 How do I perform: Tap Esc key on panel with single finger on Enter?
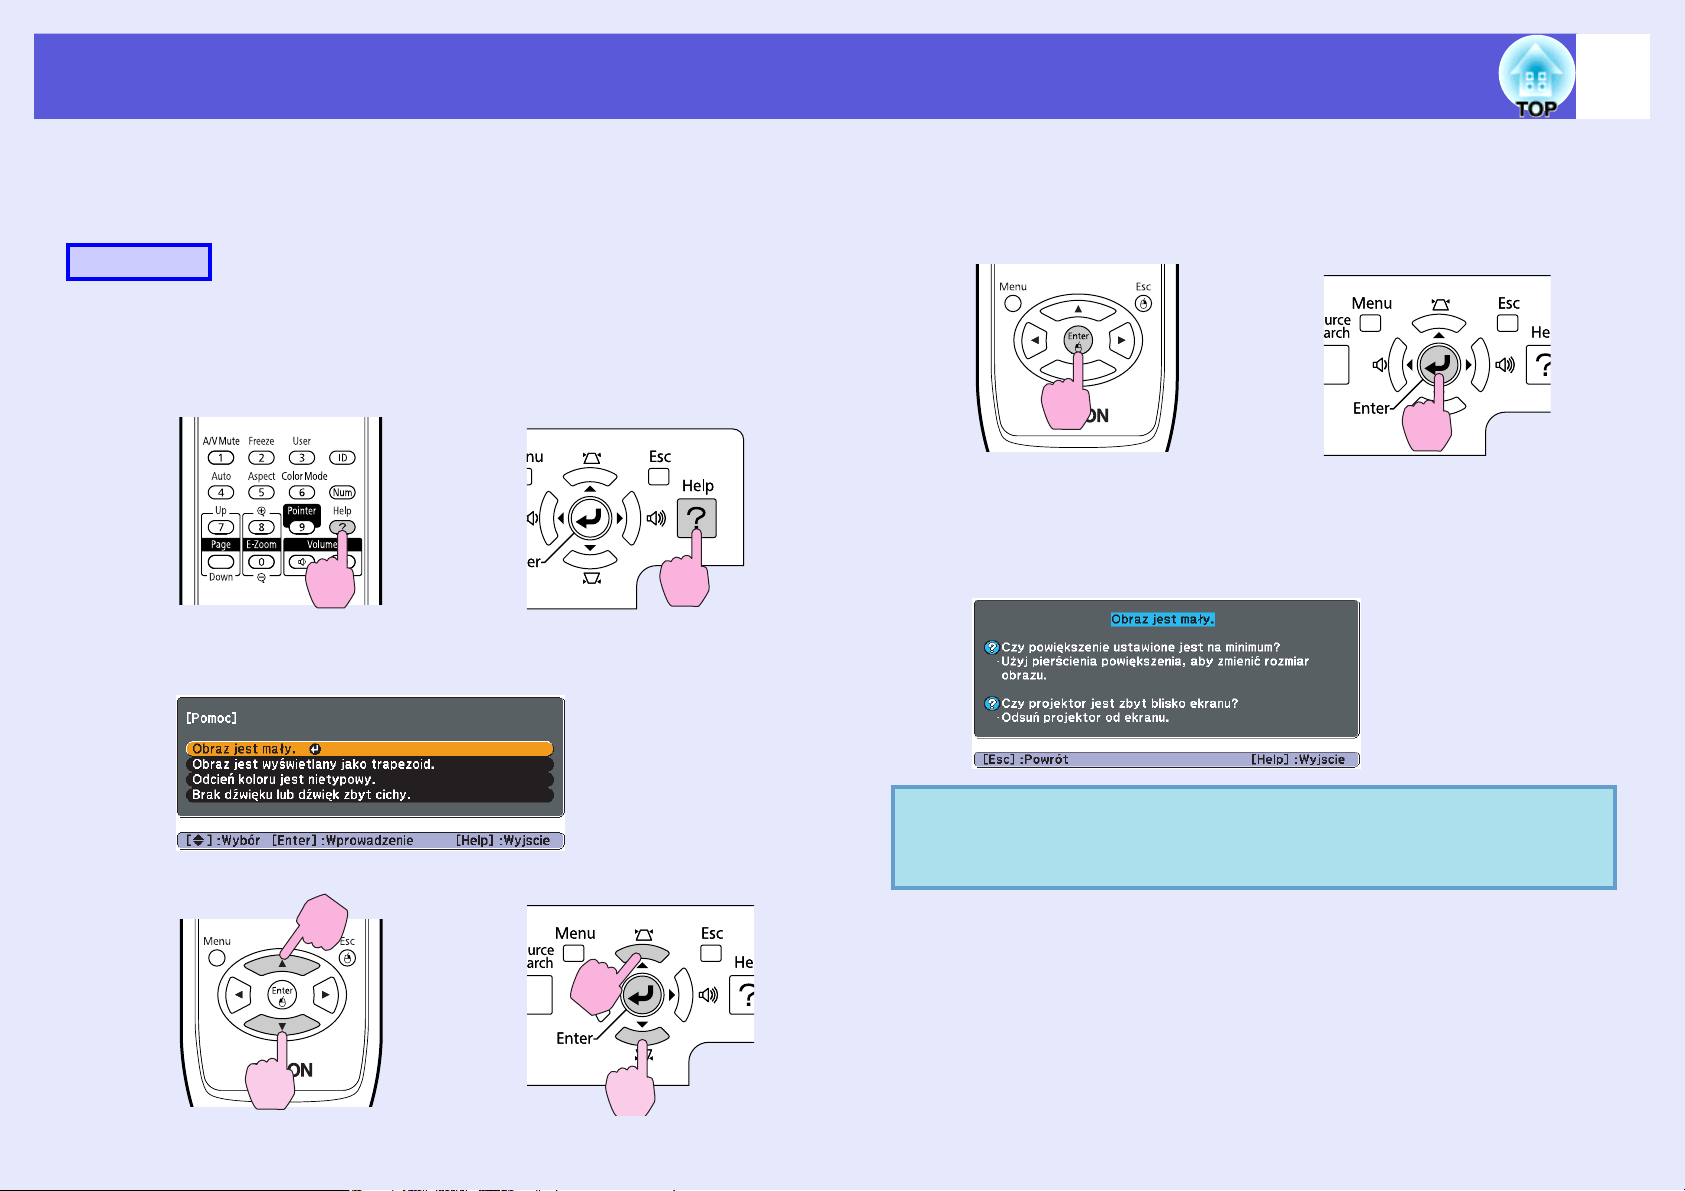click(x=1508, y=324)
